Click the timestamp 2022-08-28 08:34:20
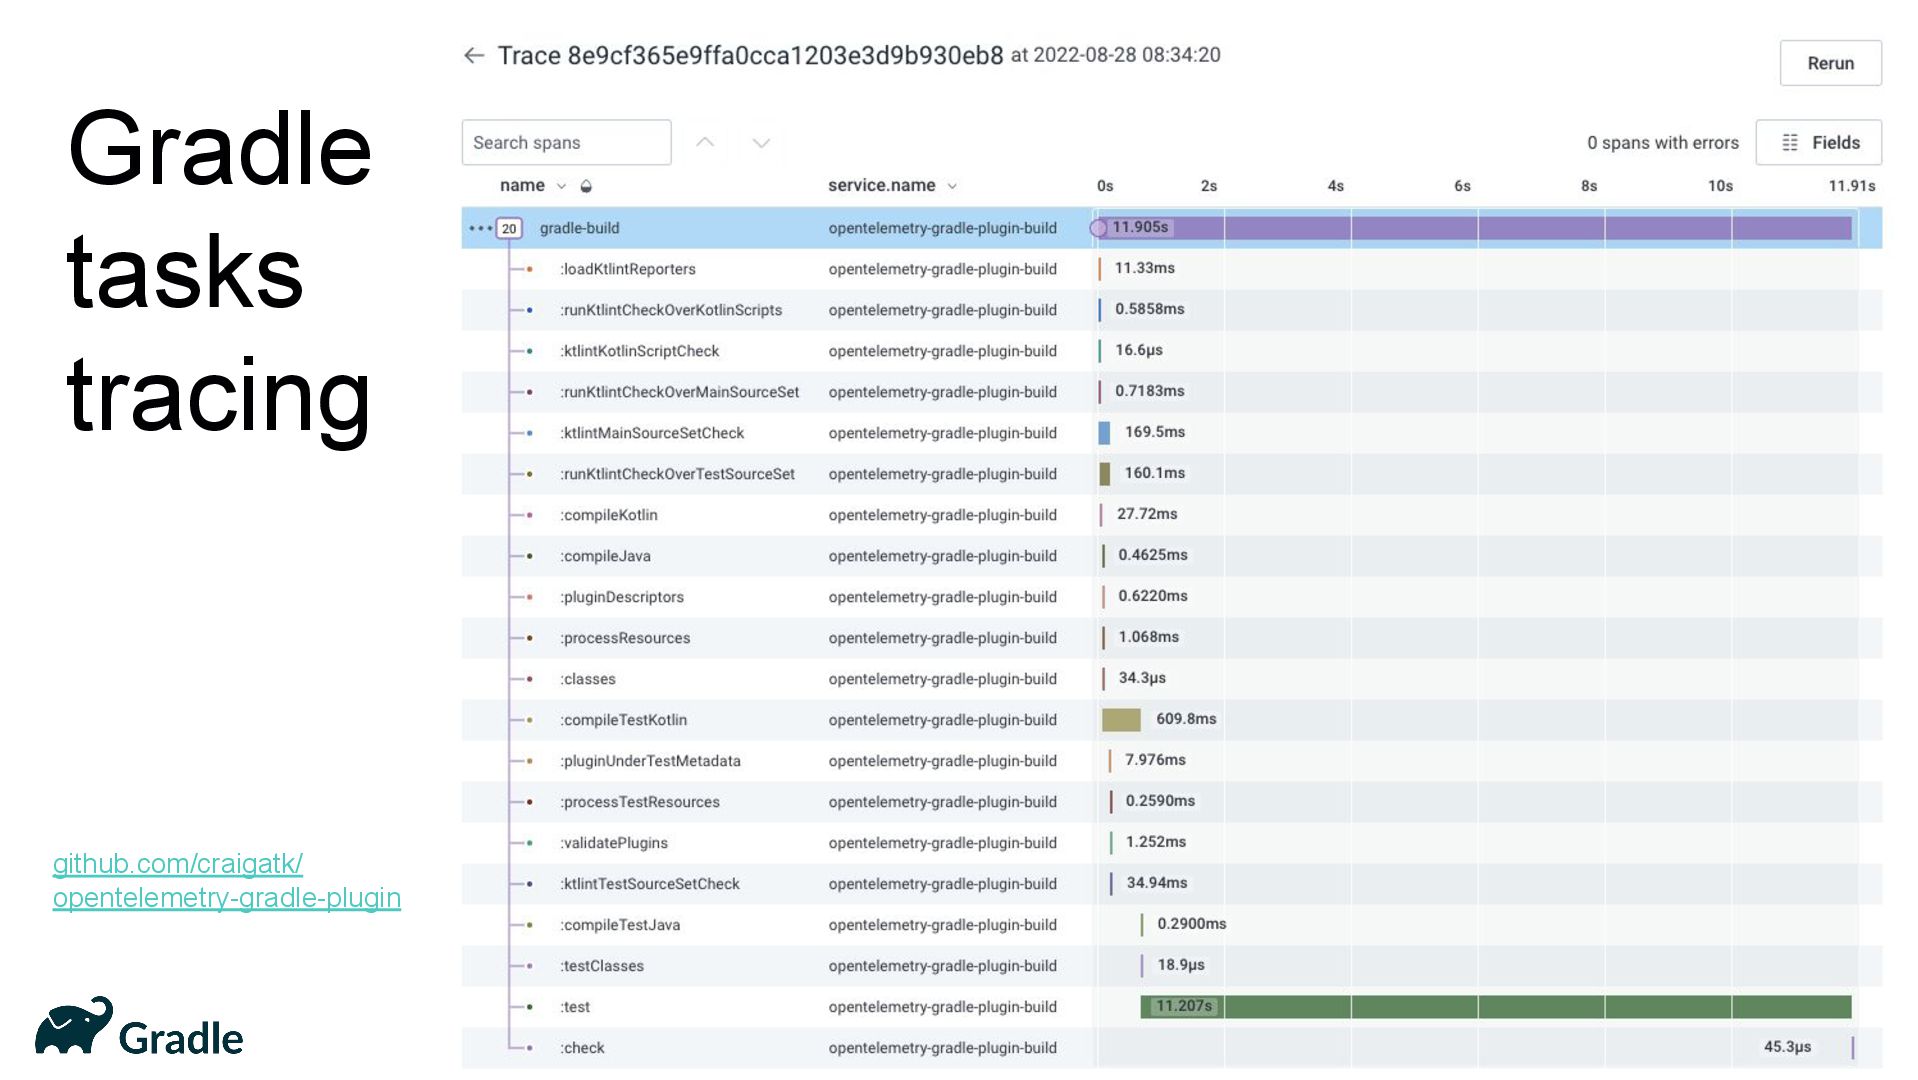 point(1127,55)
